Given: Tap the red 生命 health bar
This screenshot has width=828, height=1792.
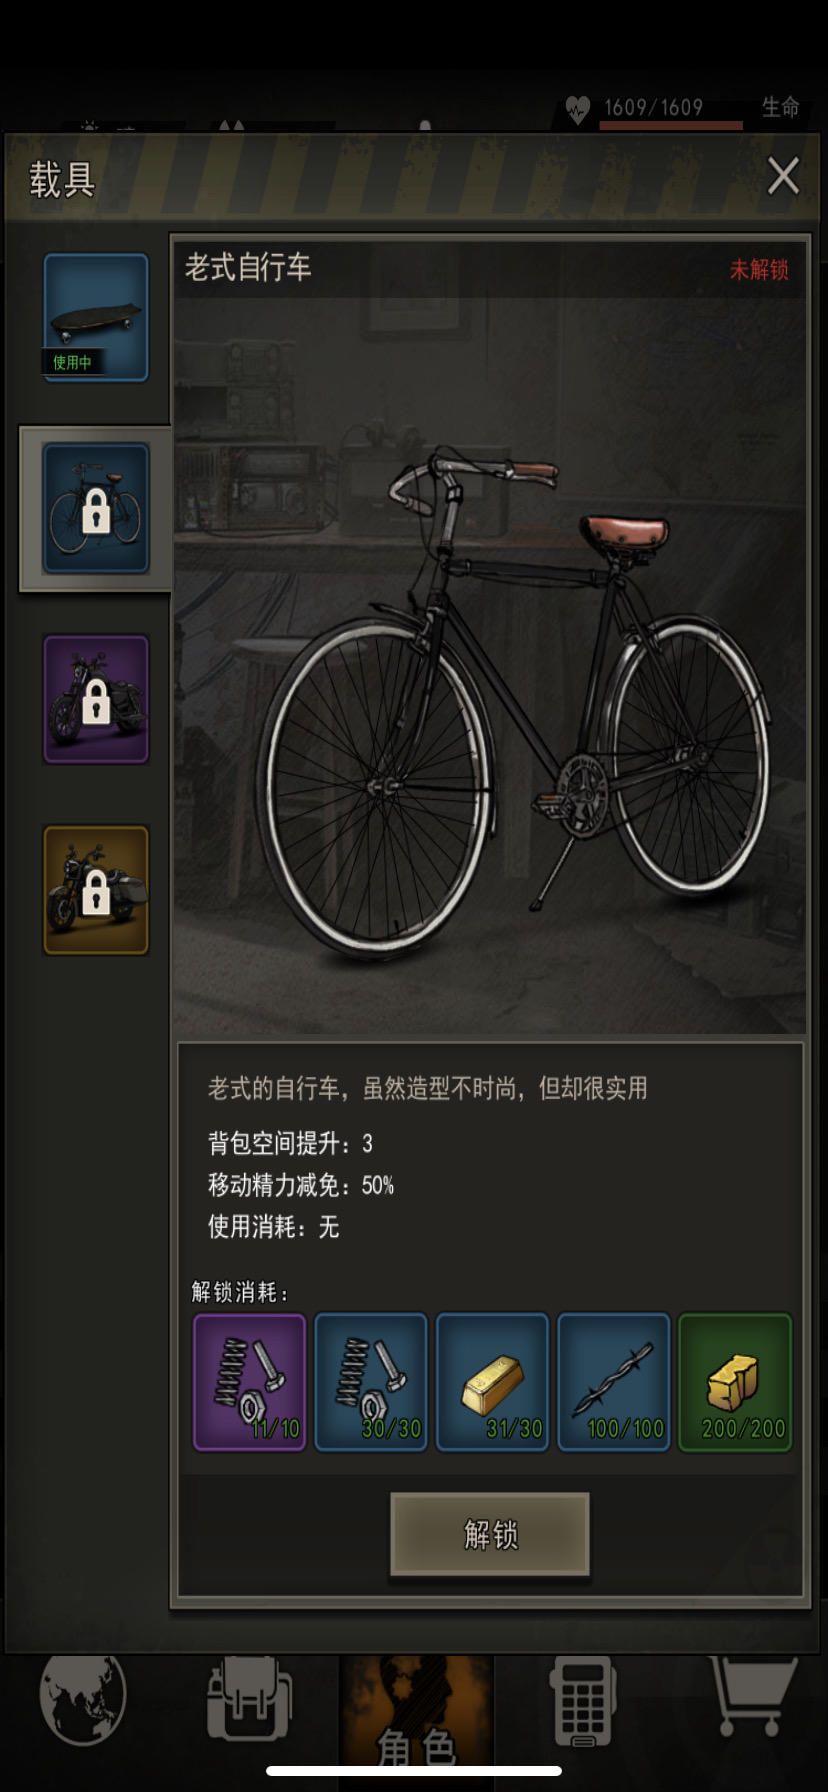Looking at the screenshot, I should coord(671,126).
